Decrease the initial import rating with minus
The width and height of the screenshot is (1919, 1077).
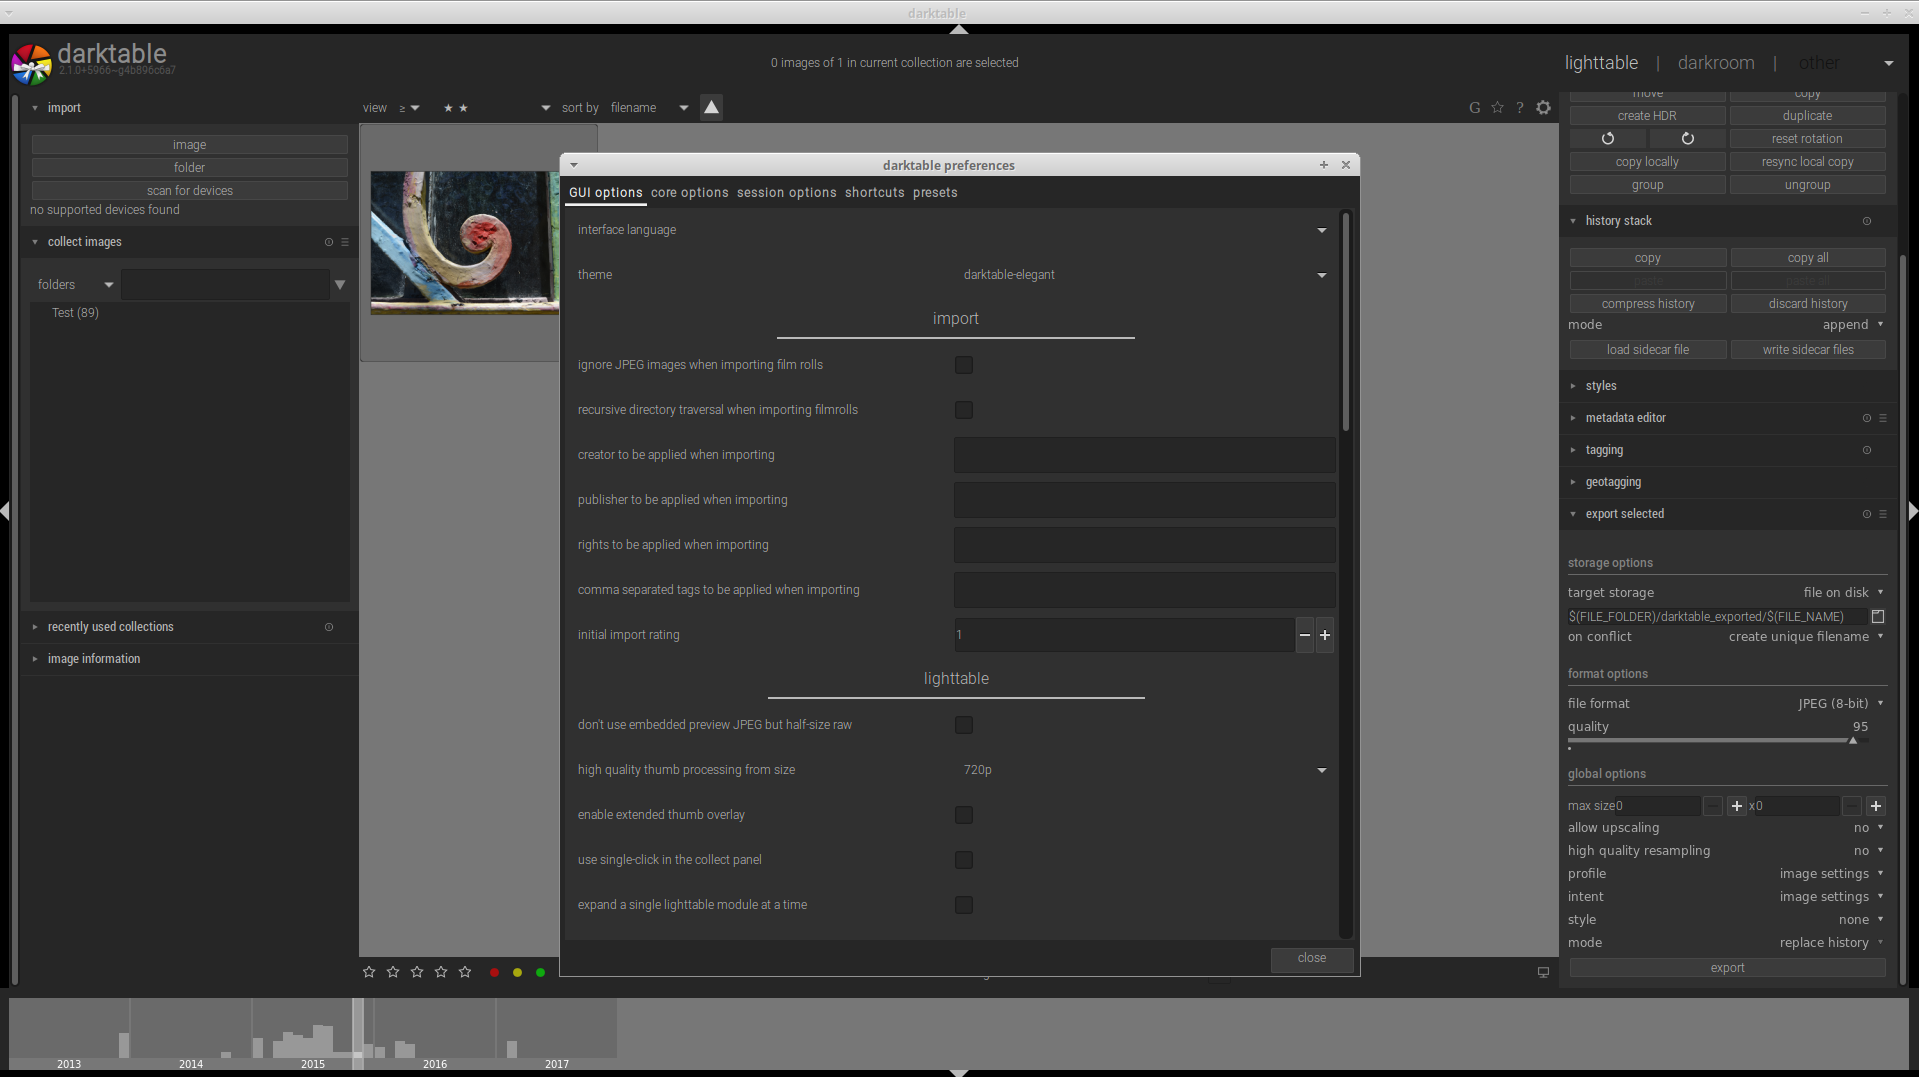[x=1305, y=635]
